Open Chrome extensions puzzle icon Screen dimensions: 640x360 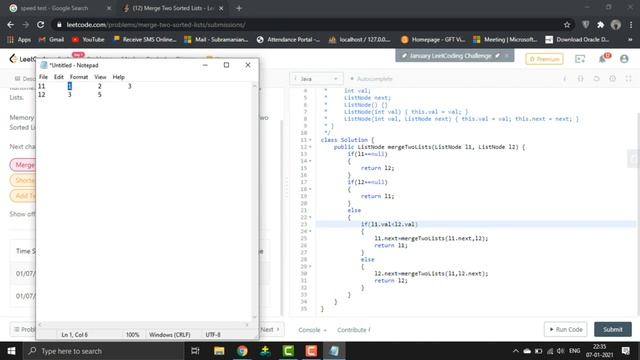tap(600, 25)
